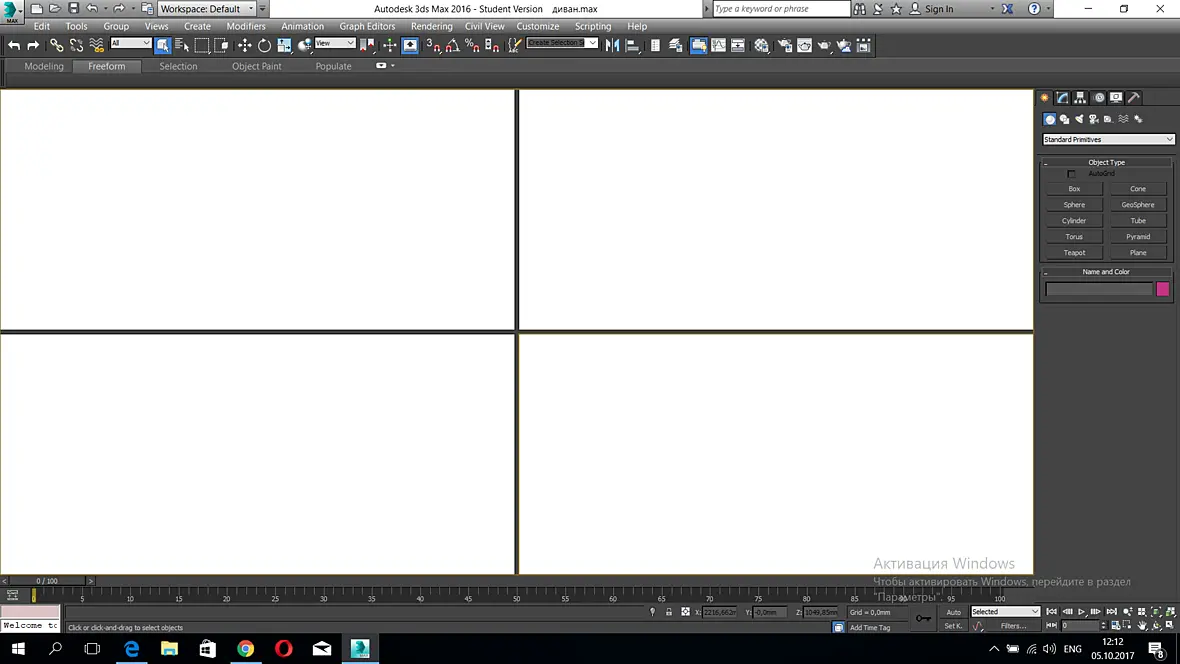Viewport: 1180px width, 664px height.
Task: Enable the AutoGrid checkbox
Action: click(1072, 174)
